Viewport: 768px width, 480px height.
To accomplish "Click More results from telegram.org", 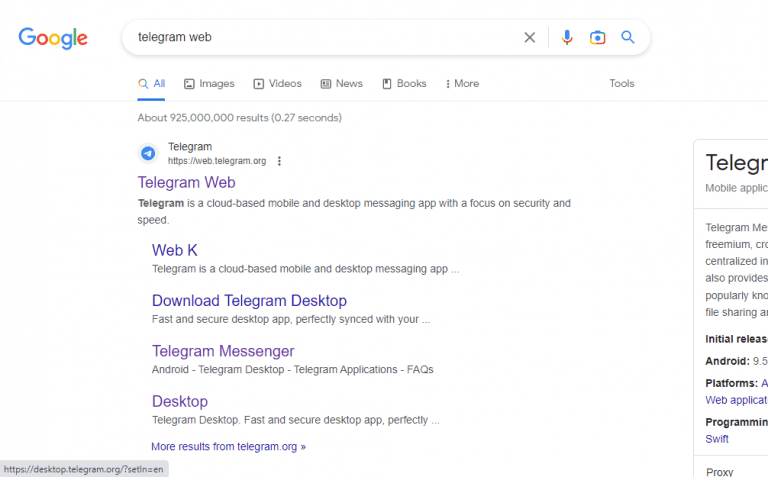I will (x=228, y=447).
